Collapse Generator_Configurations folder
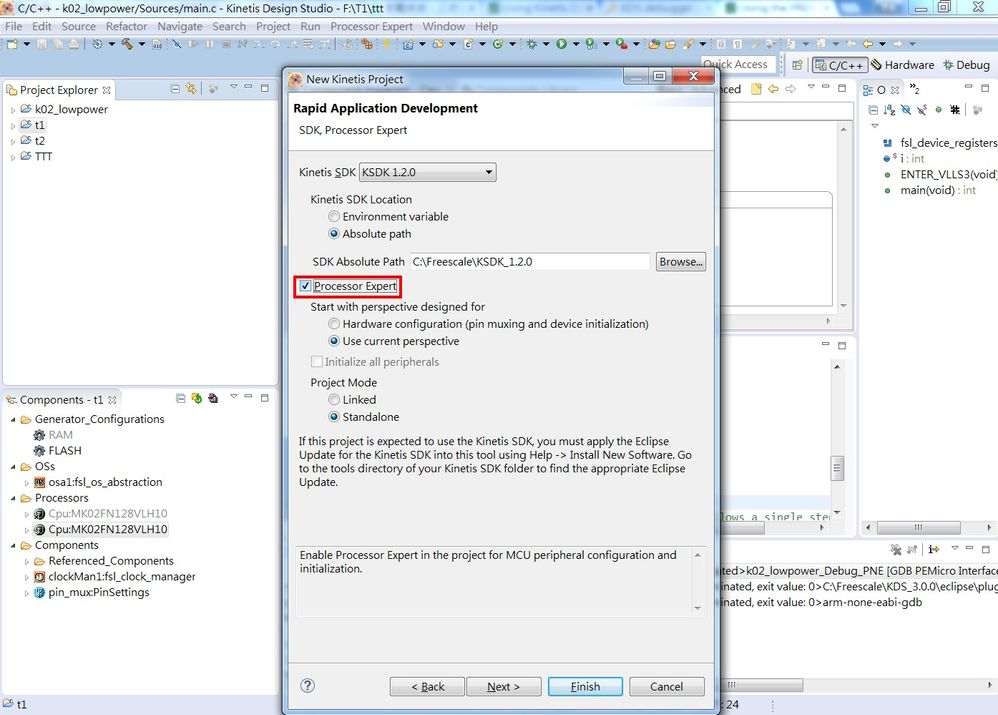 coord(13,419)
